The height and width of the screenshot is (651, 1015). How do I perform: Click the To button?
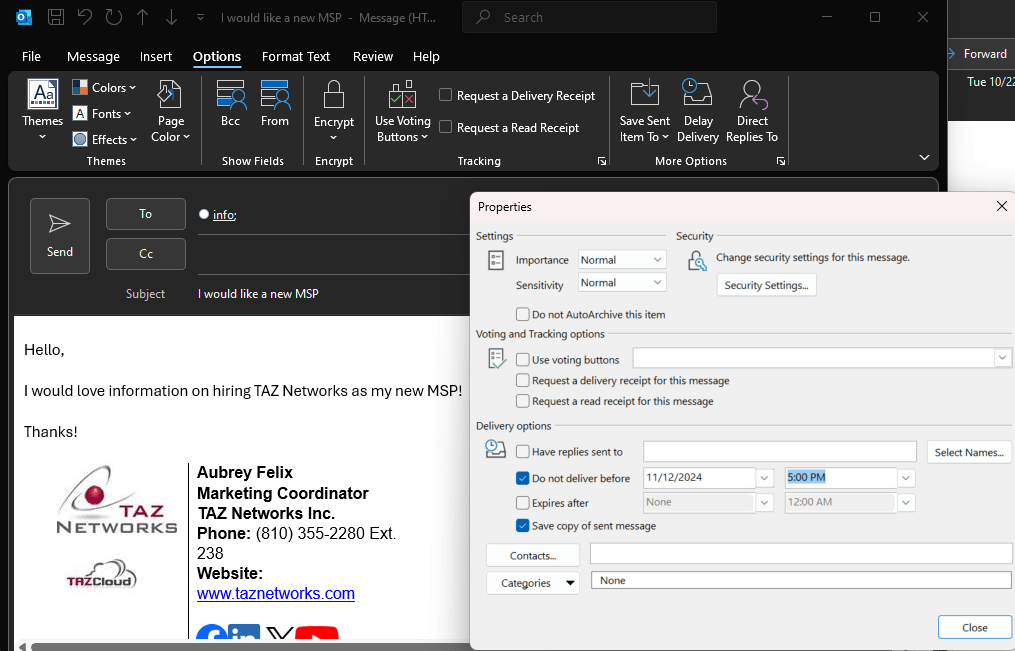click(x=146, y=214)
